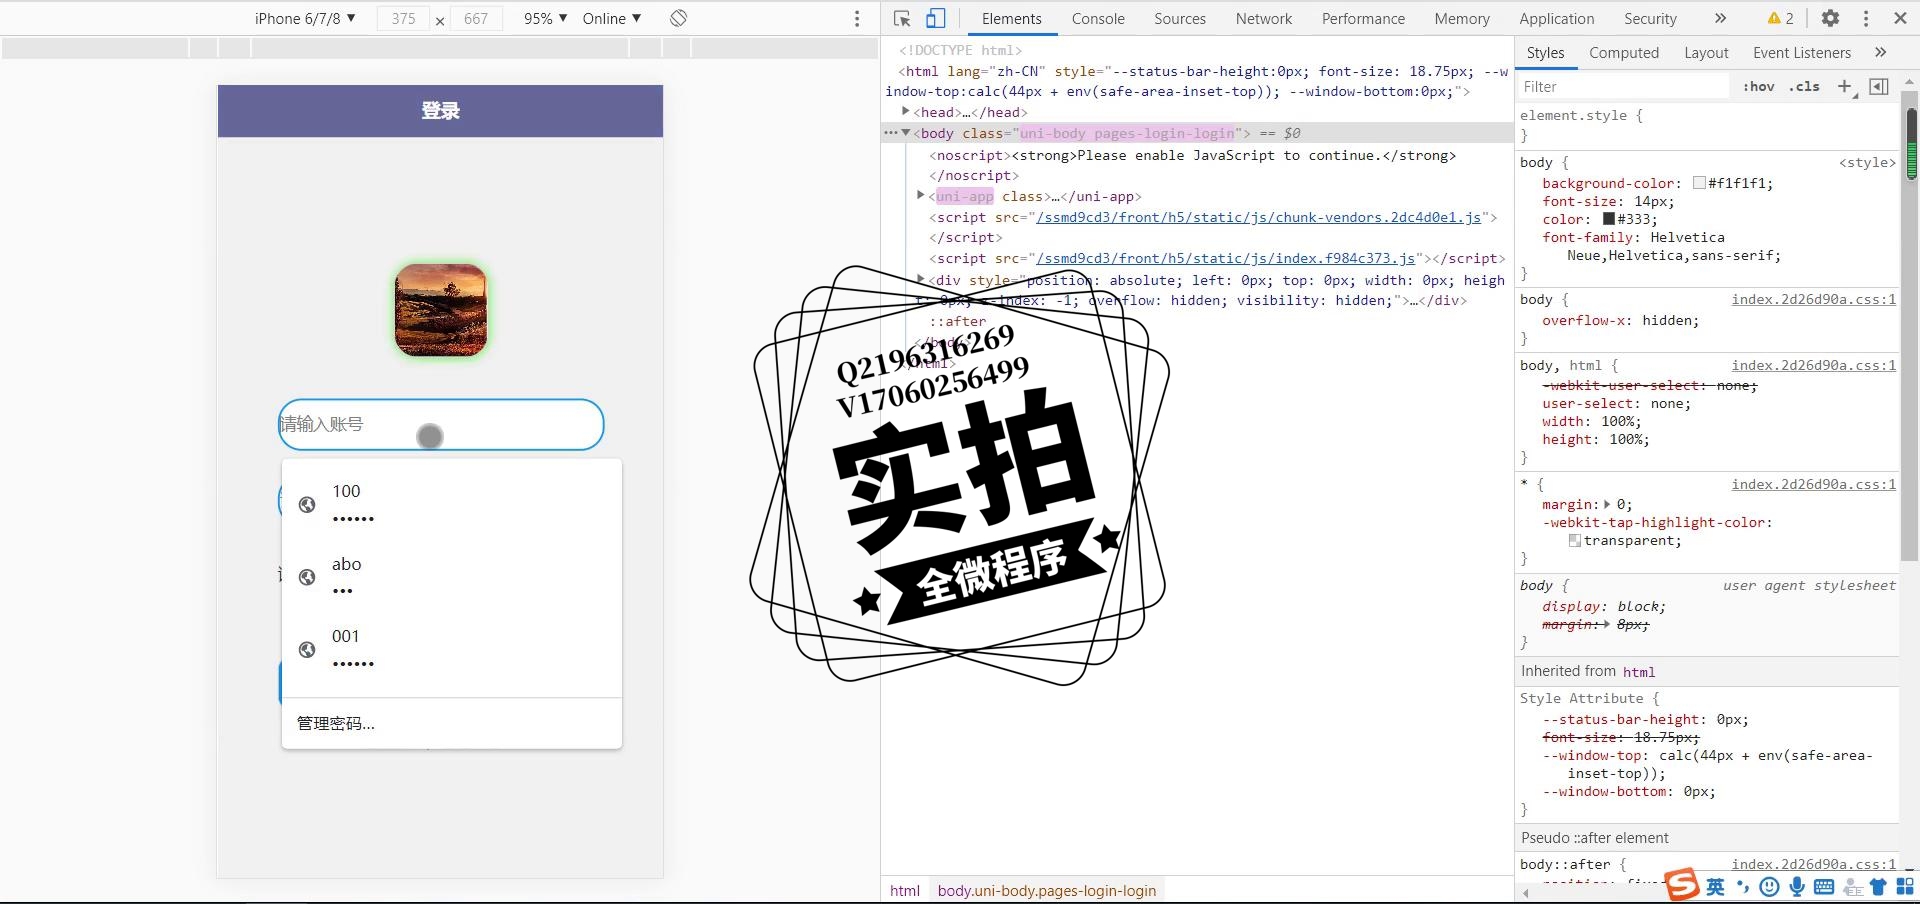Activate Sogou voice input microphone
1920x904 pixels.
(x=1797, y=887)
